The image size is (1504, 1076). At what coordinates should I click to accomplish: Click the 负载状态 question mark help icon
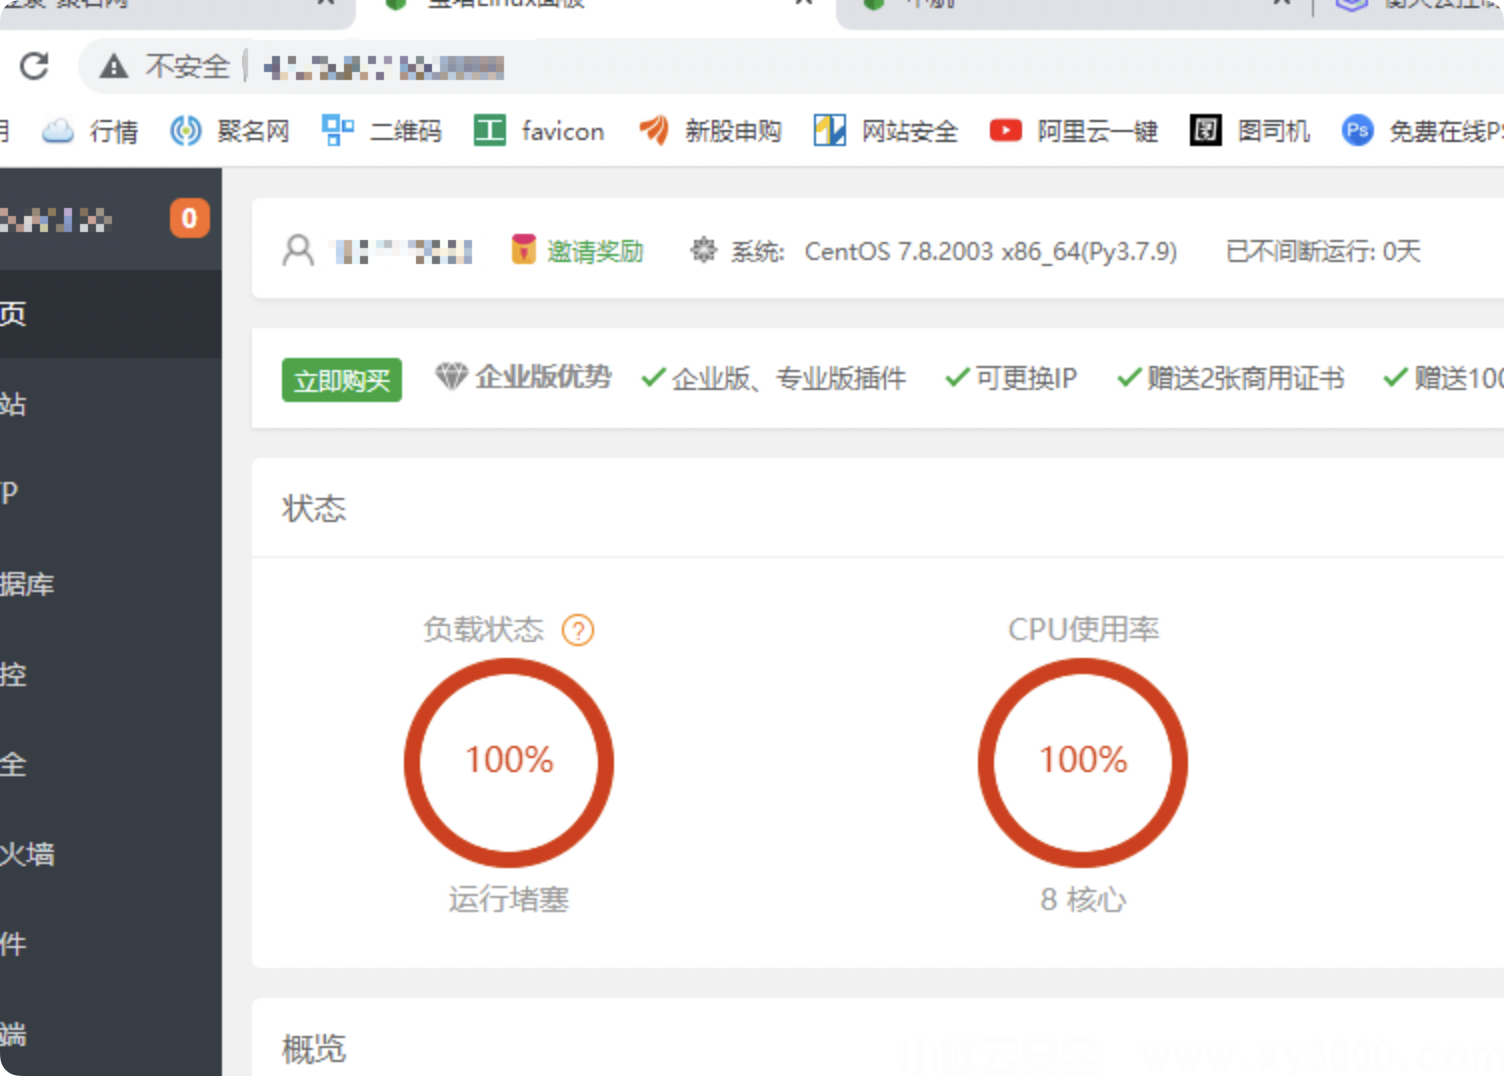578,630
